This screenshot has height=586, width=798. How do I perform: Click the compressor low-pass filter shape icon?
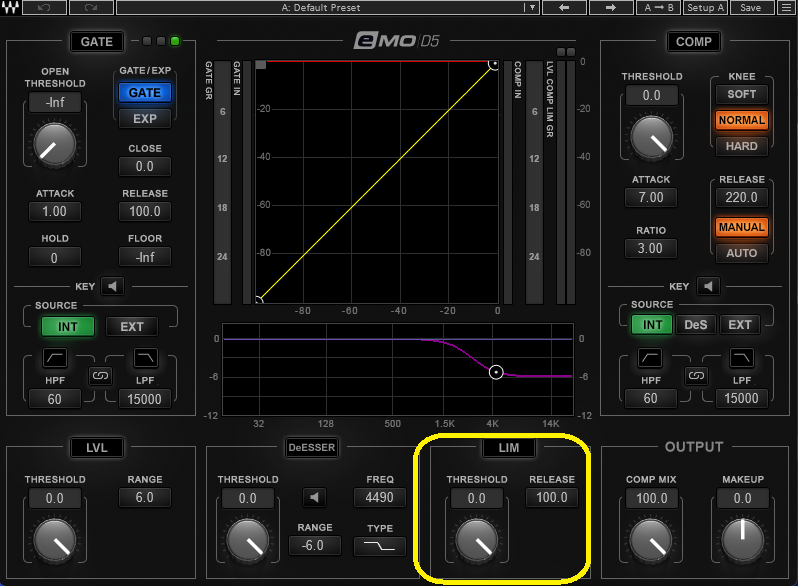coord(741,358)
